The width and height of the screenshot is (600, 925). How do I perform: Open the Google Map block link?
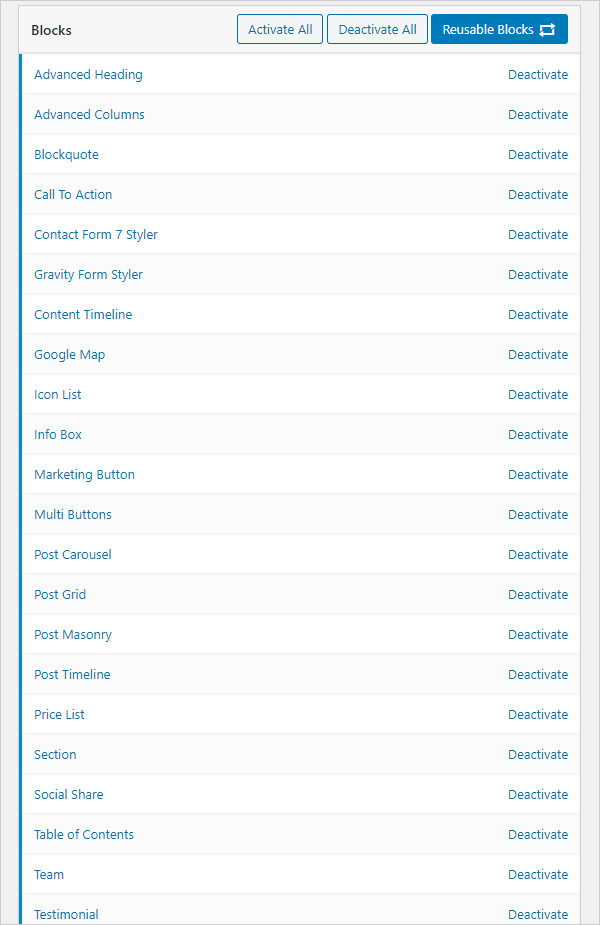click(69, 355)
